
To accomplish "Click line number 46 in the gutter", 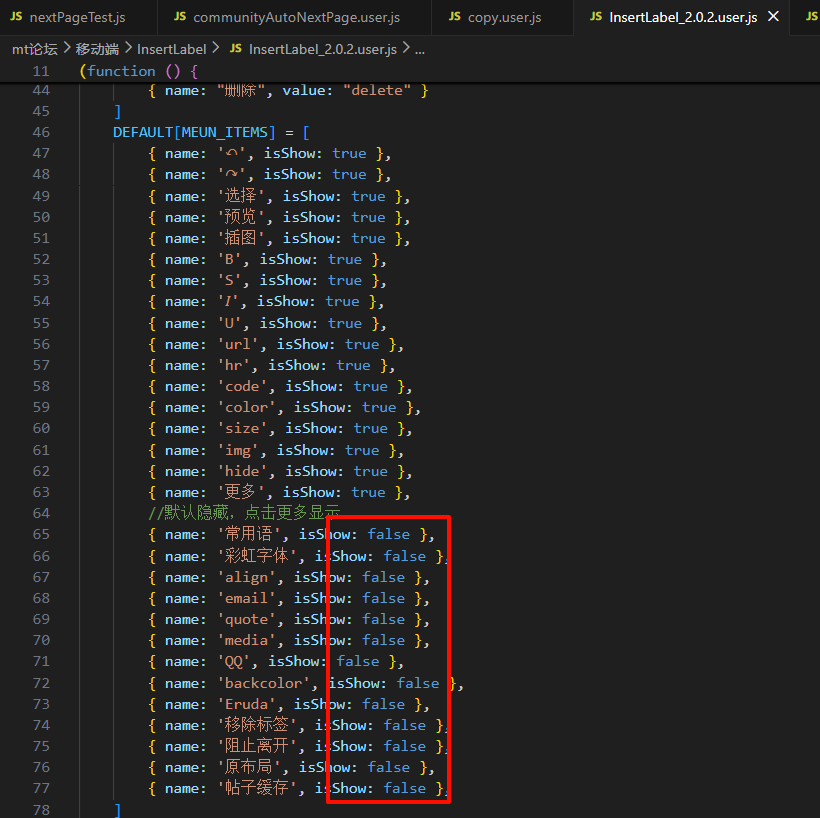I will [41, 132].
